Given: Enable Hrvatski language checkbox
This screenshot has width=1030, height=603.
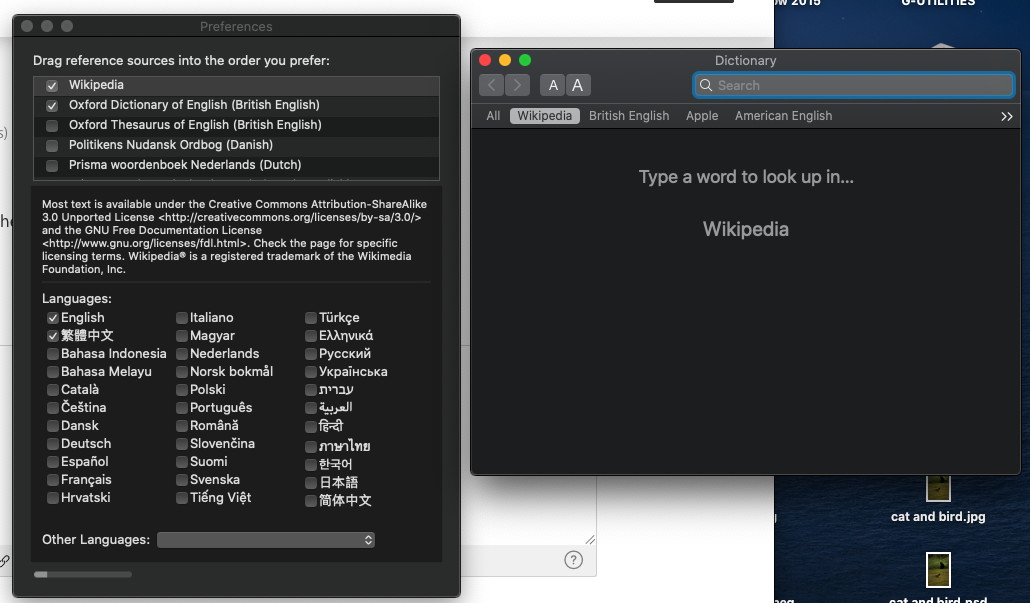Looking at the screenshot, I should coord(53,498).
